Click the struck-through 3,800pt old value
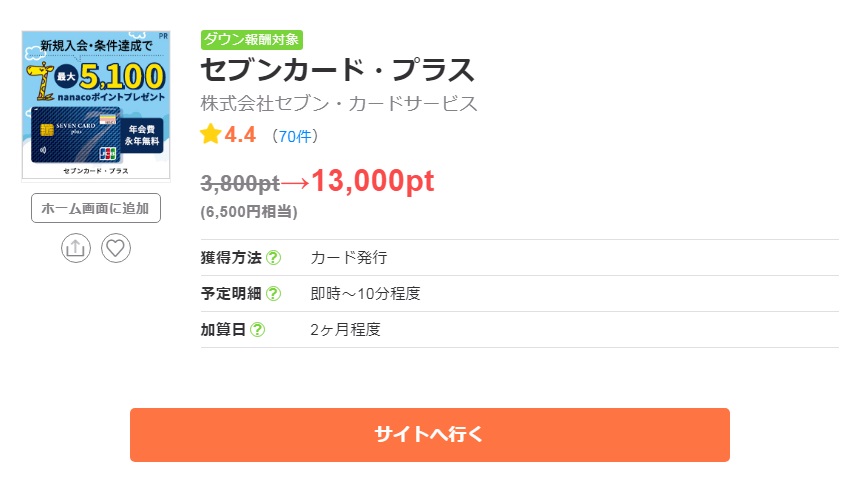 240,183
